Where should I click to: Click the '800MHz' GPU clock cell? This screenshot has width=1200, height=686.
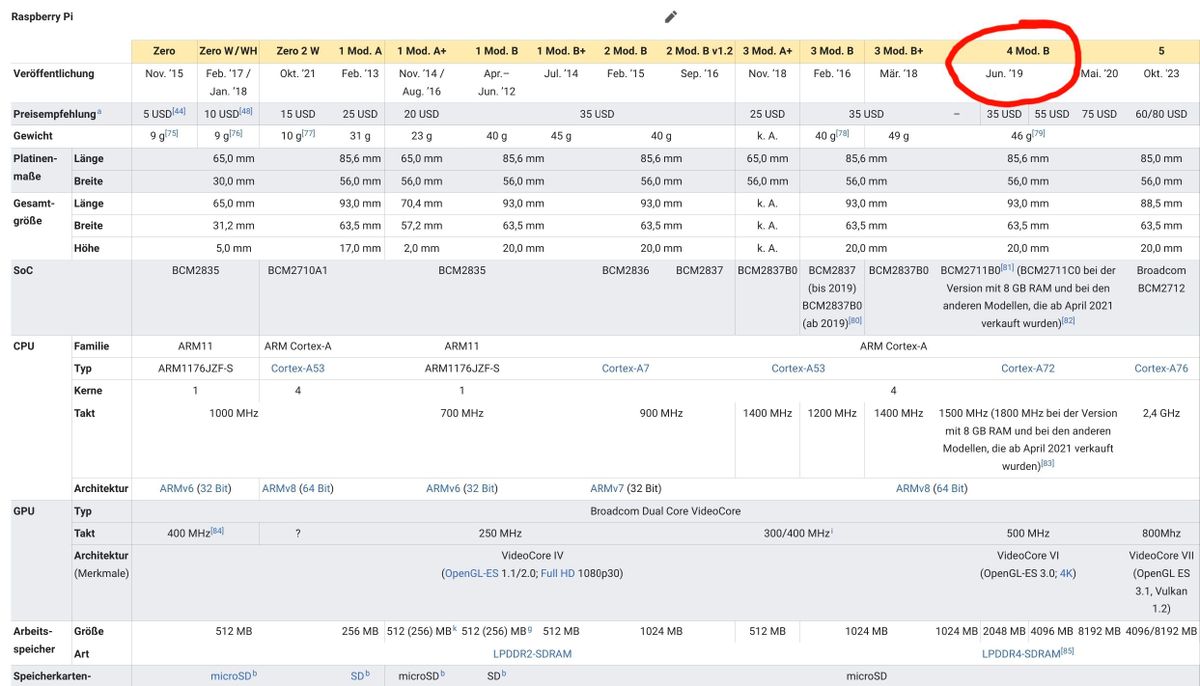pos(1161,534)
